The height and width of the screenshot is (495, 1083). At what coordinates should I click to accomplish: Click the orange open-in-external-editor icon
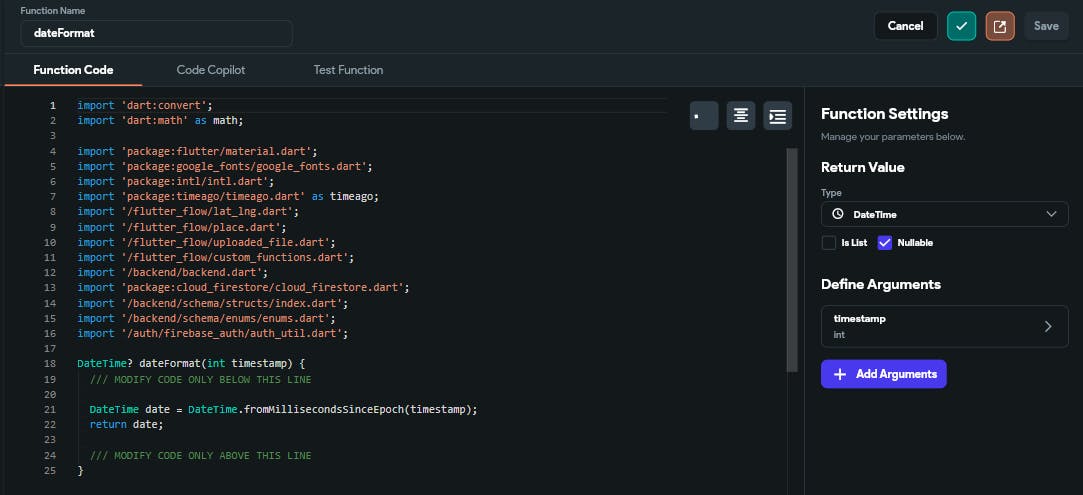pos(1000,26)
